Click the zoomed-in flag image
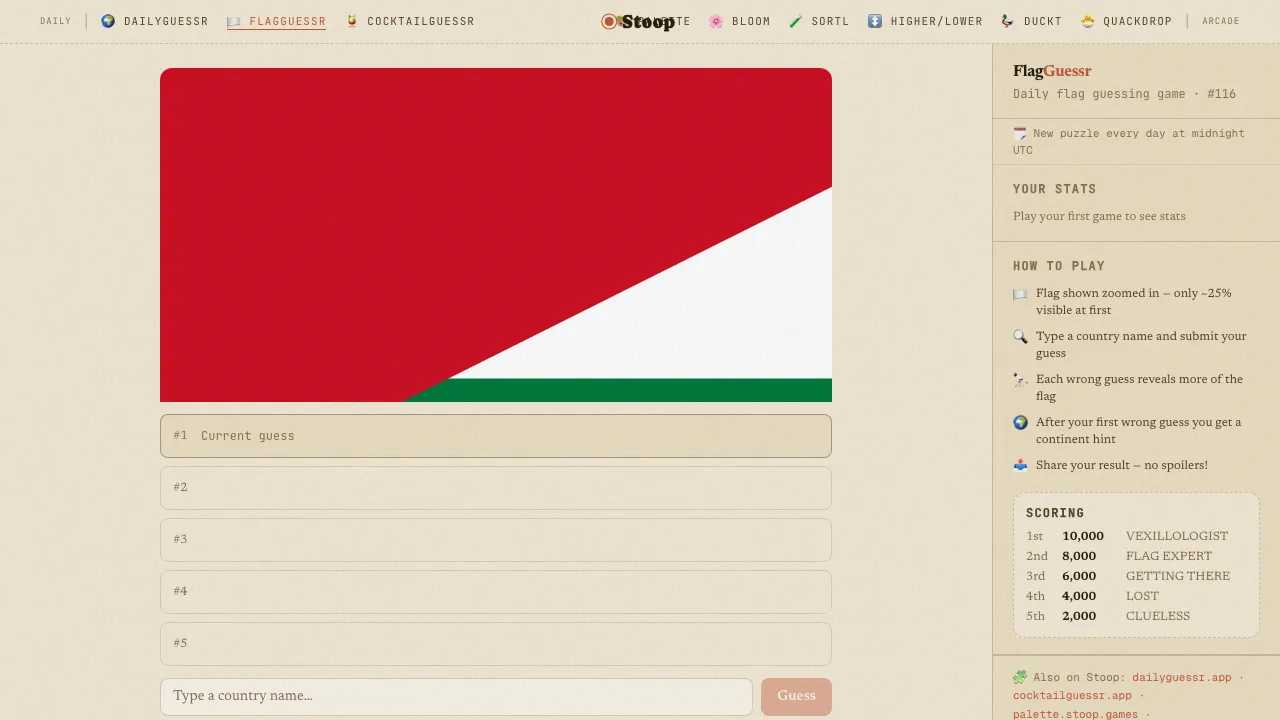The height and width of the screenshot is (720, 1280). (x=496, y=235)
